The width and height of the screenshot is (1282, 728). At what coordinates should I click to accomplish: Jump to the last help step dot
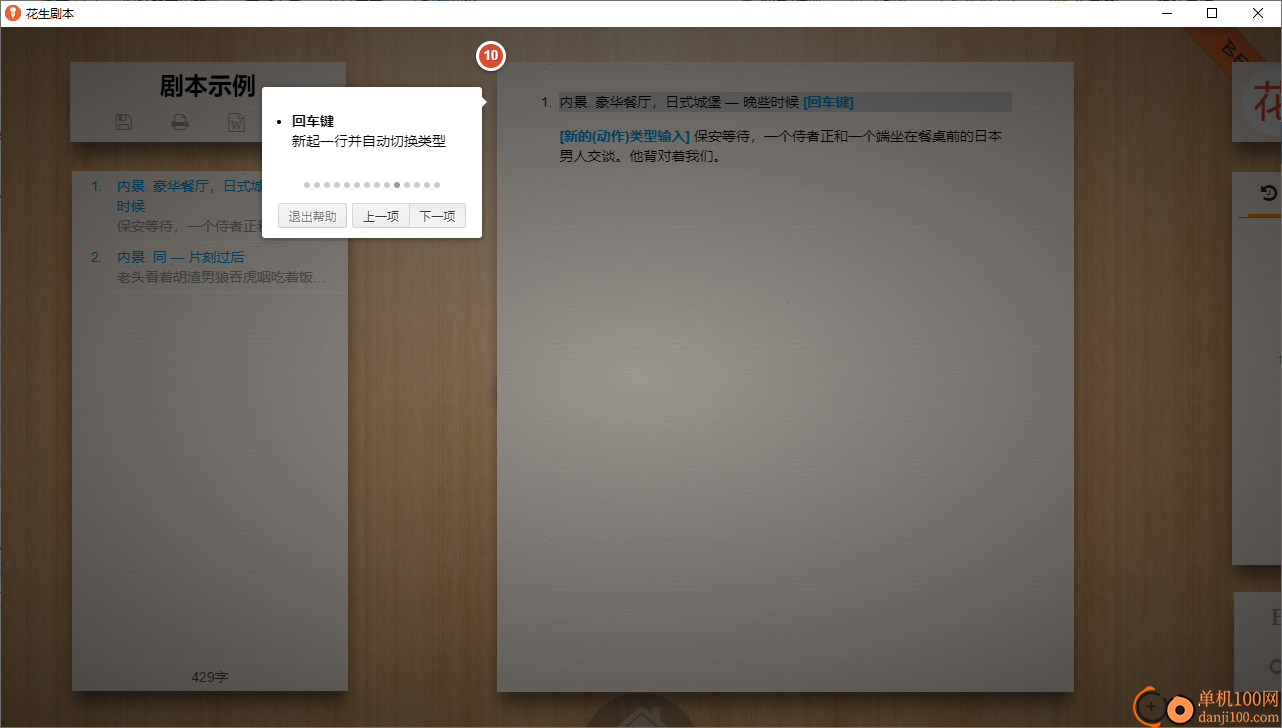coord(437,185)
